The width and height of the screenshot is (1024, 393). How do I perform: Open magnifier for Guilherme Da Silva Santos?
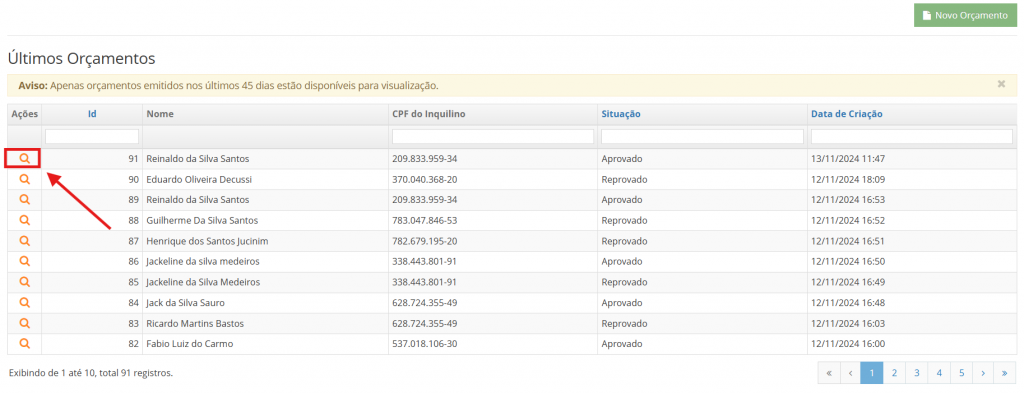click(x=24, y=220)
